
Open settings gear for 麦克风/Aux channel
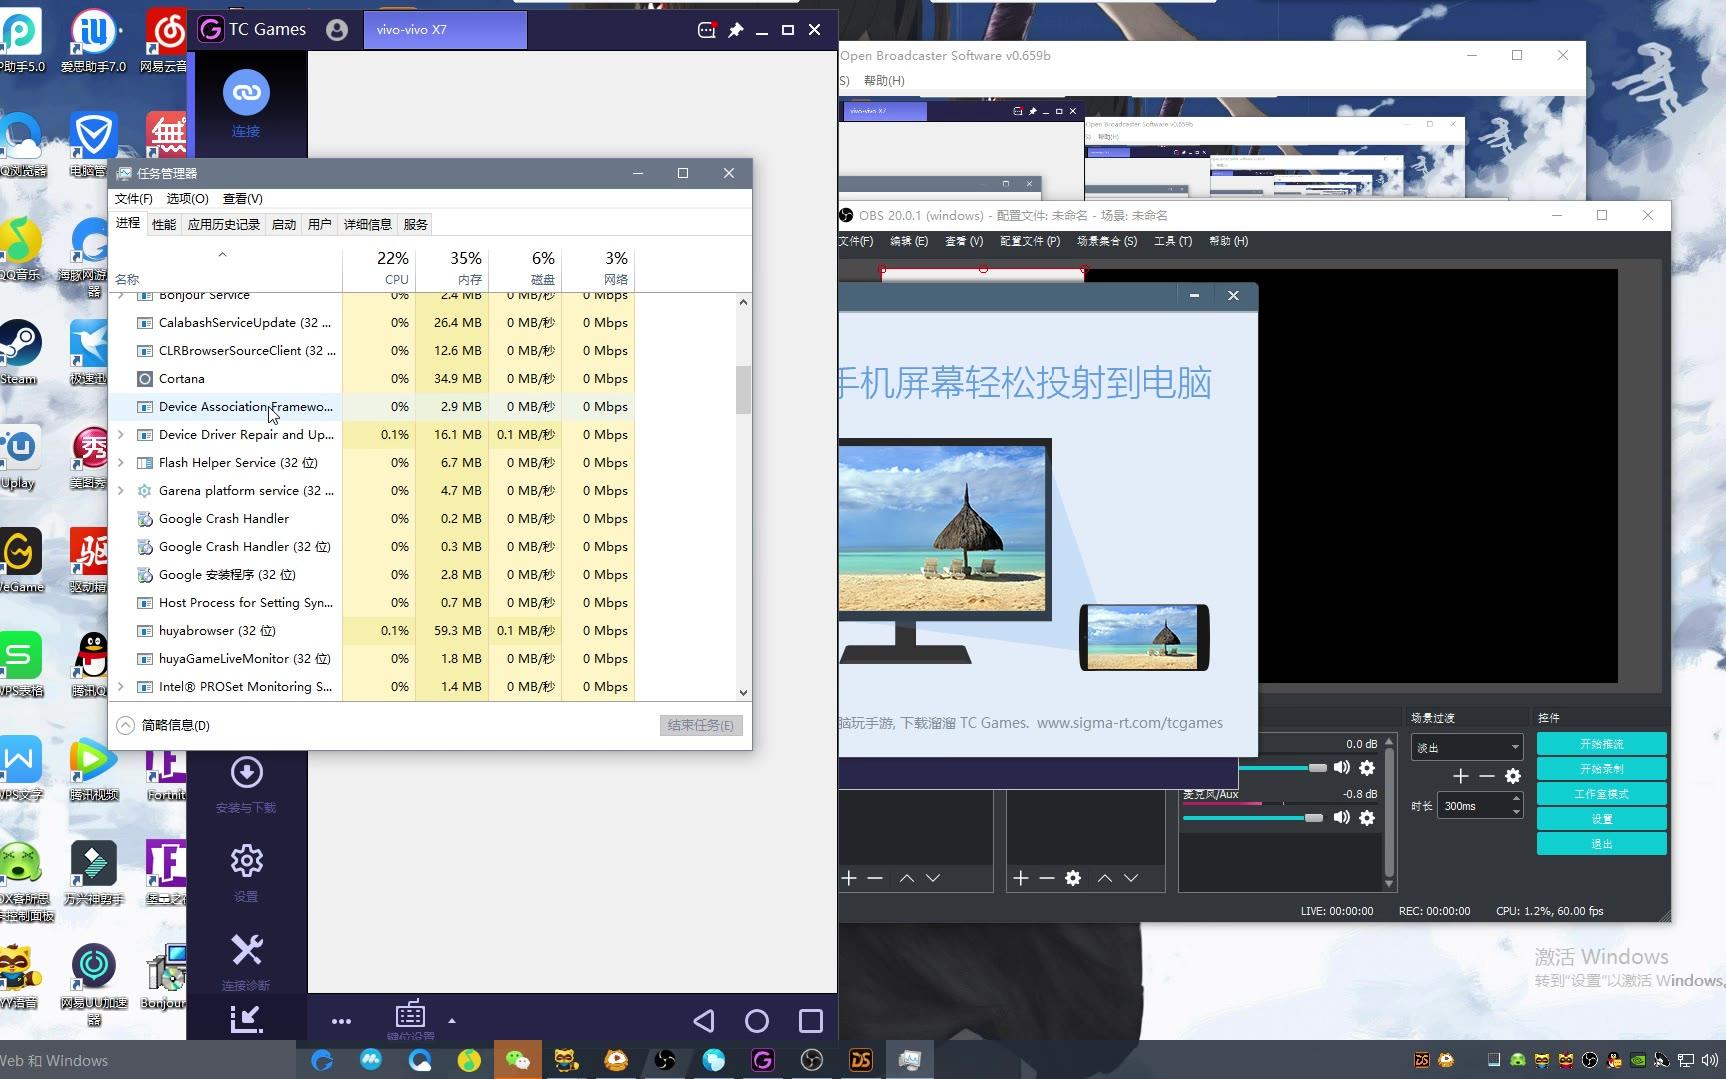1367,818
